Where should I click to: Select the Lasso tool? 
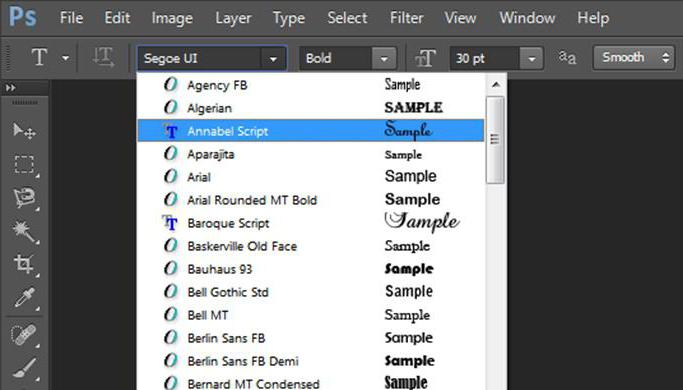click(x=24, y=198)
